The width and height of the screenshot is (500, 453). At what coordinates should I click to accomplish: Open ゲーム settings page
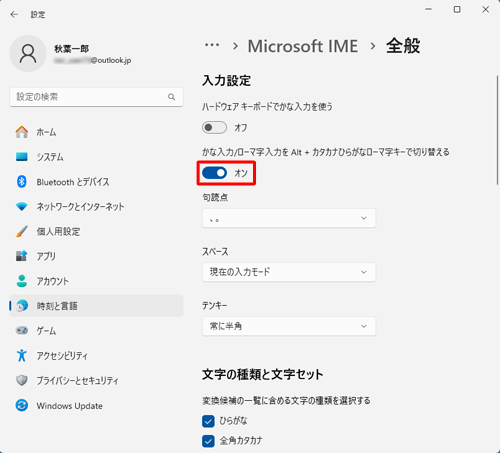tap(96, 331)
